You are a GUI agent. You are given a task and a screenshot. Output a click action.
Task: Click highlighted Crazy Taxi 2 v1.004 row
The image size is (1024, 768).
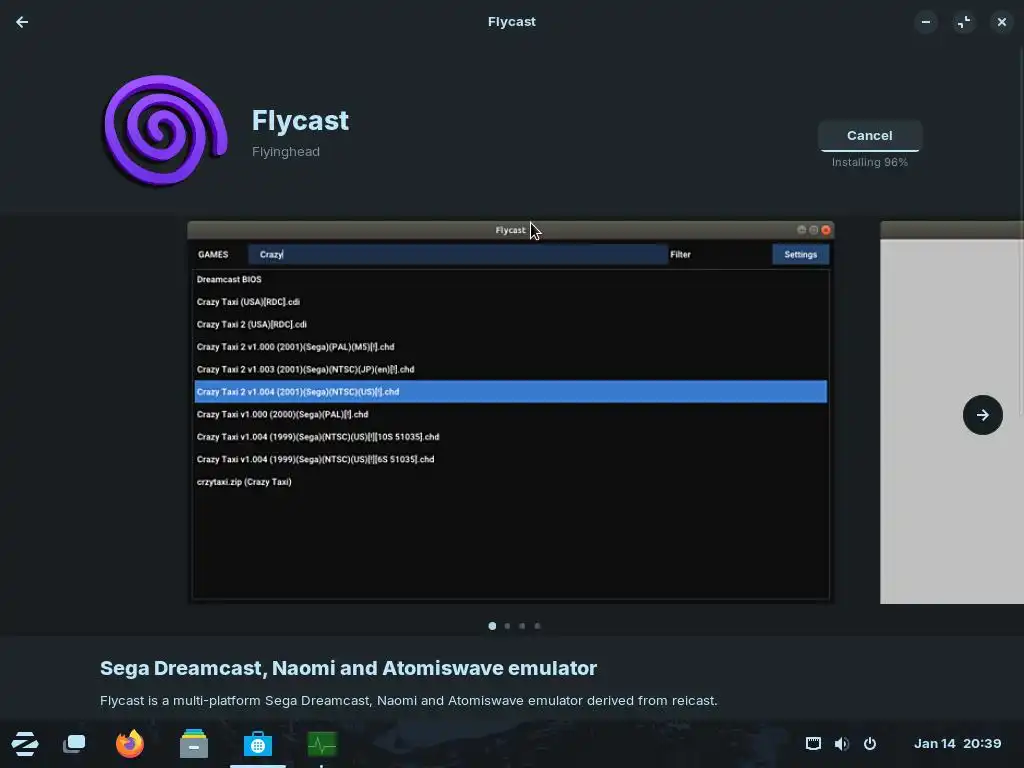click(511, 392)
